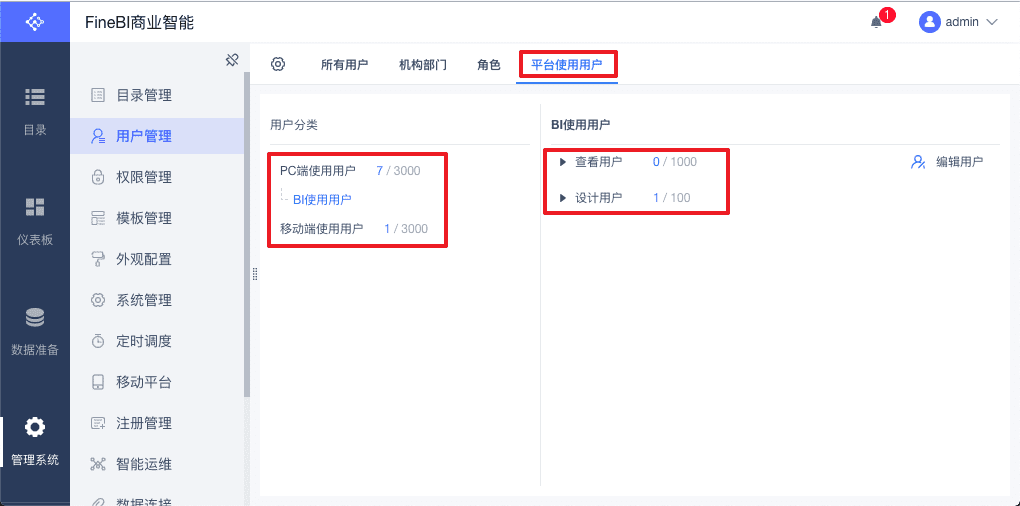Select PC端使用用户 category

point(318,171)
